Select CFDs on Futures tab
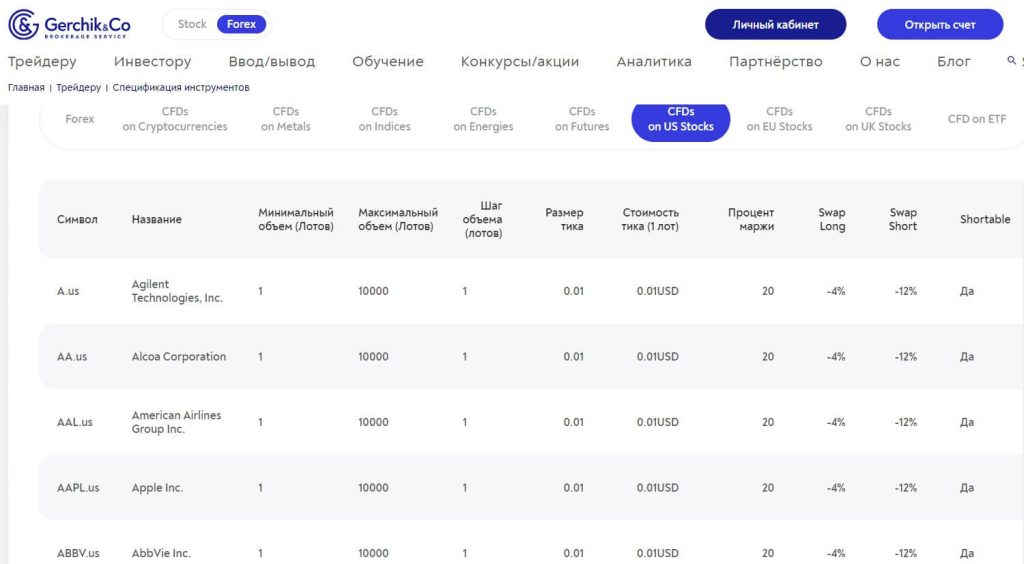 pos(582,119)
